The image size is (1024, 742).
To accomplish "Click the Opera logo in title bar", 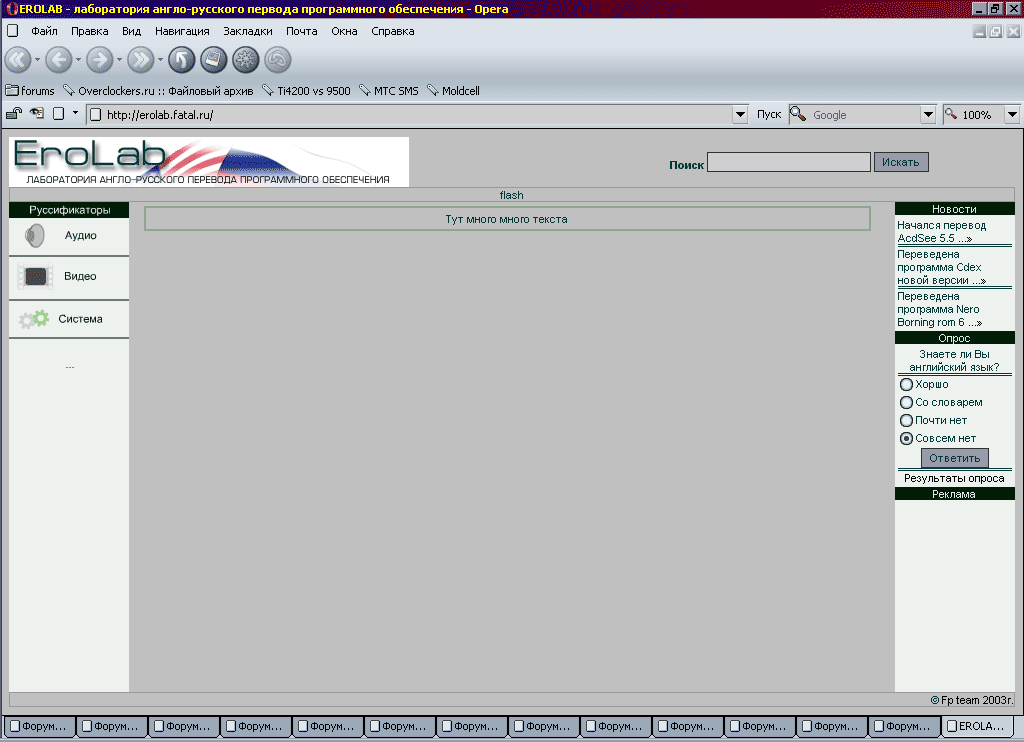I will pyautogui.click(x=11, y=9).
